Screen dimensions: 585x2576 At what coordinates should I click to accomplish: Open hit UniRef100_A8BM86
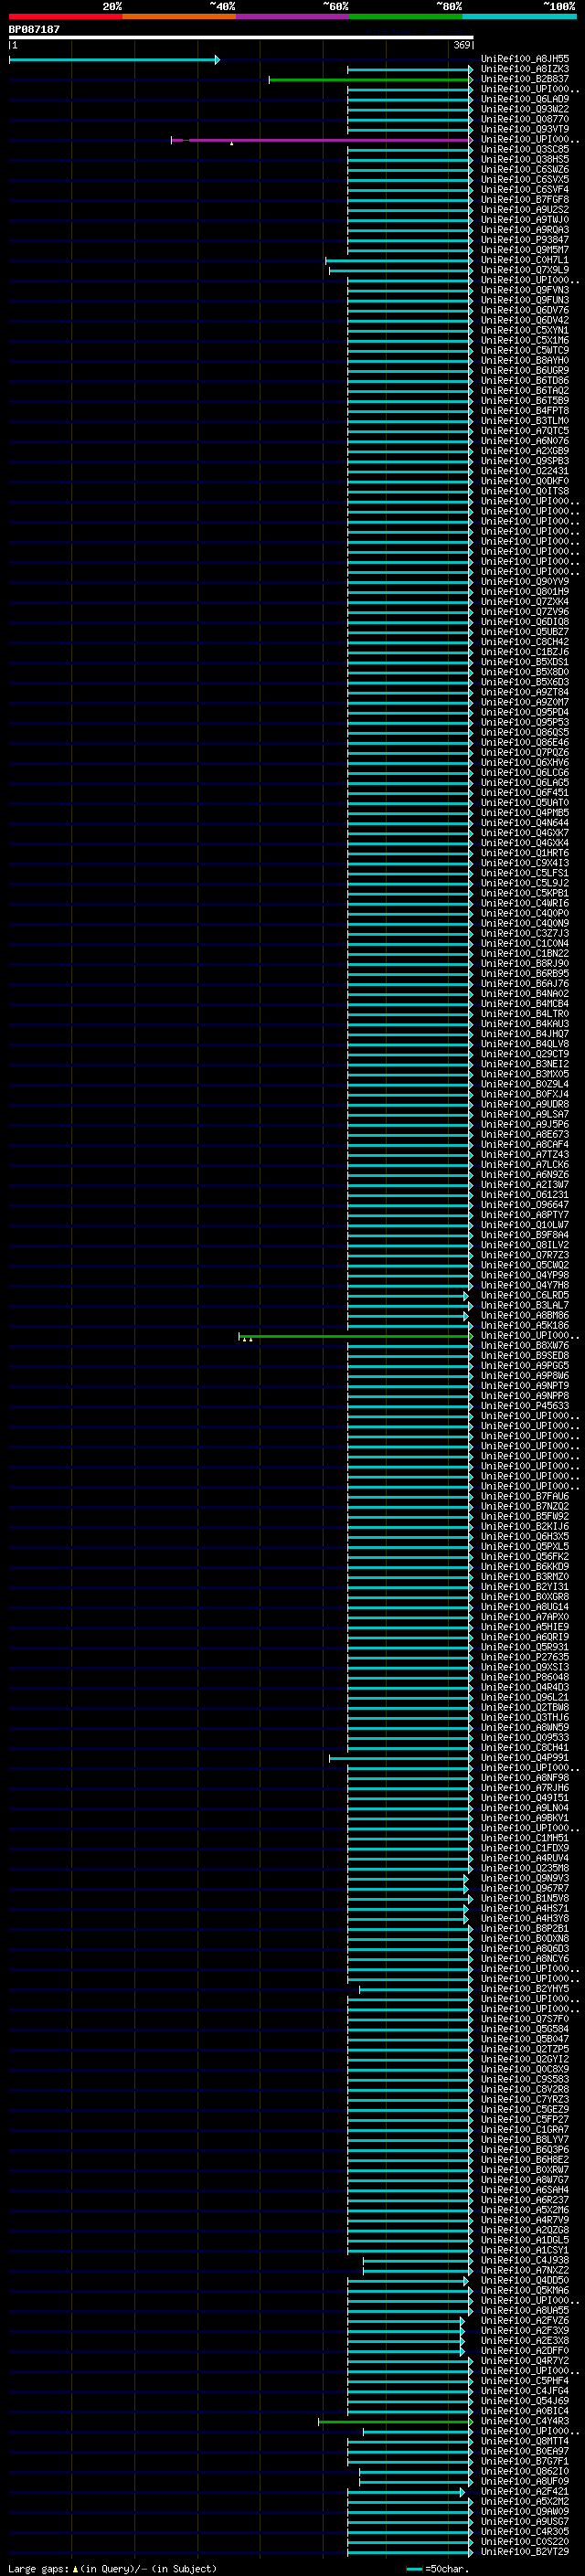click(524, 1316)
